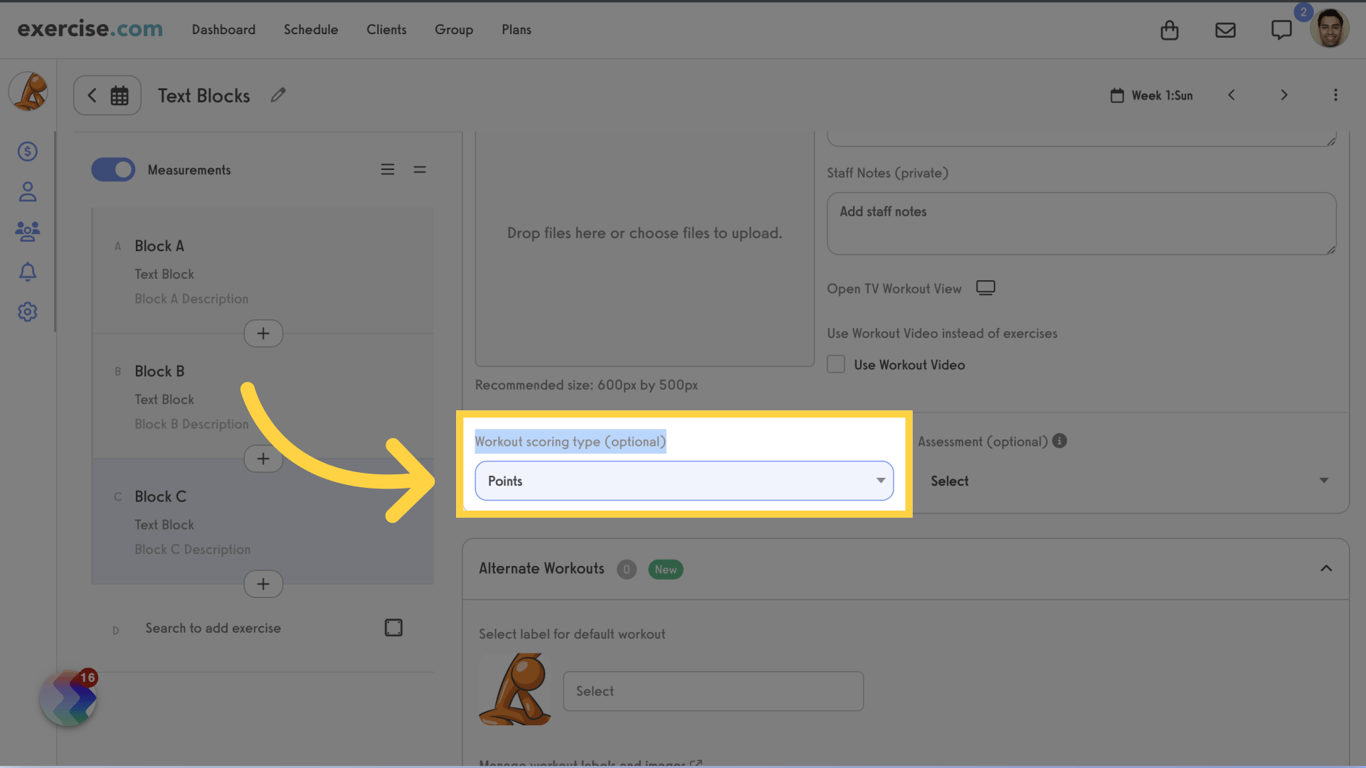
Task: Click the Search to add exercise field
Action: pos(213,628)
